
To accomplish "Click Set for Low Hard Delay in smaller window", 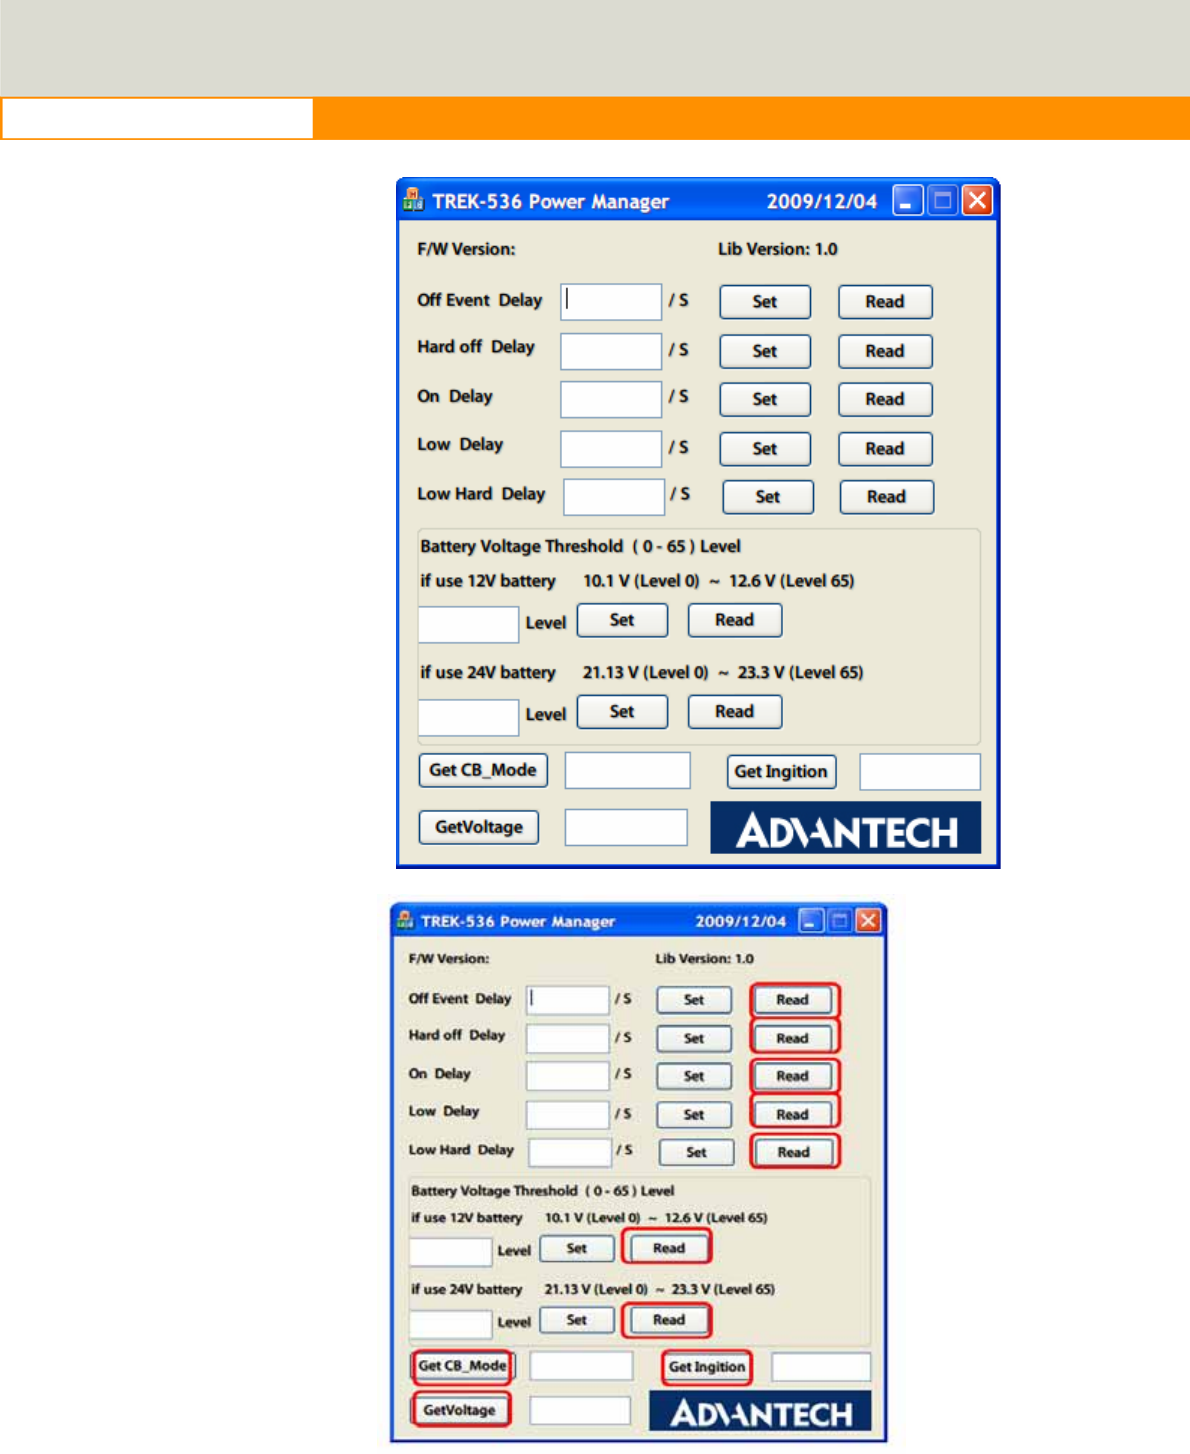I will click(697, 1152).
